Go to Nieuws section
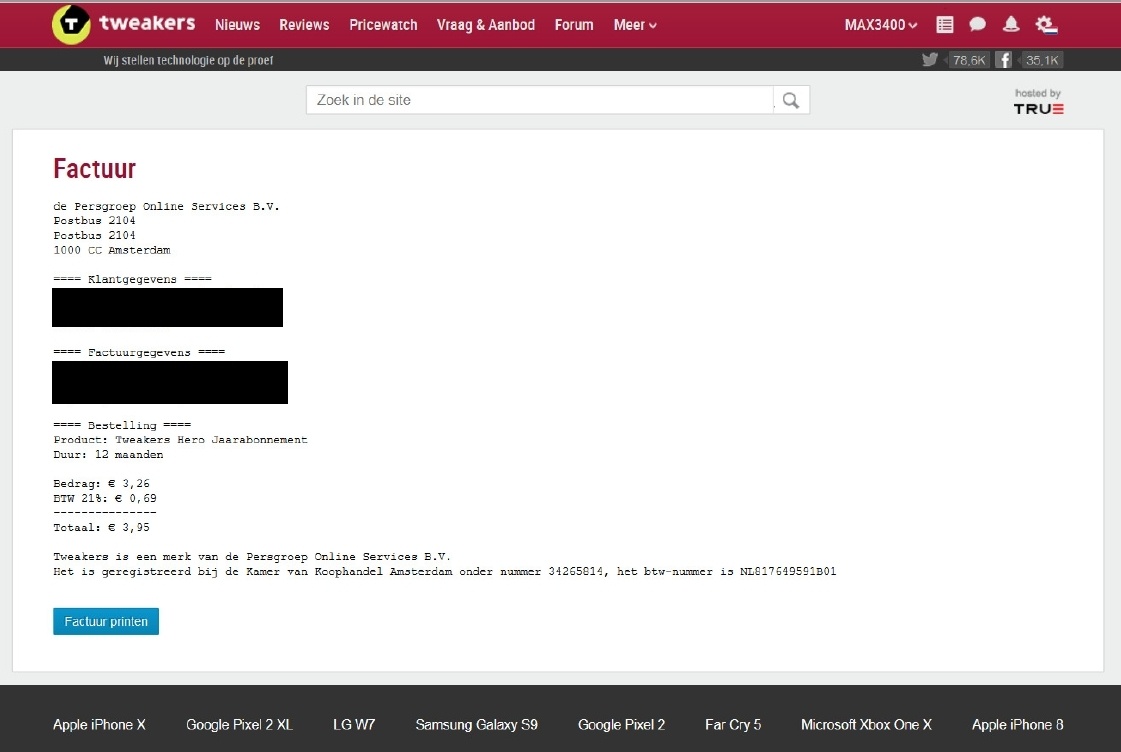 click(237, 25)
